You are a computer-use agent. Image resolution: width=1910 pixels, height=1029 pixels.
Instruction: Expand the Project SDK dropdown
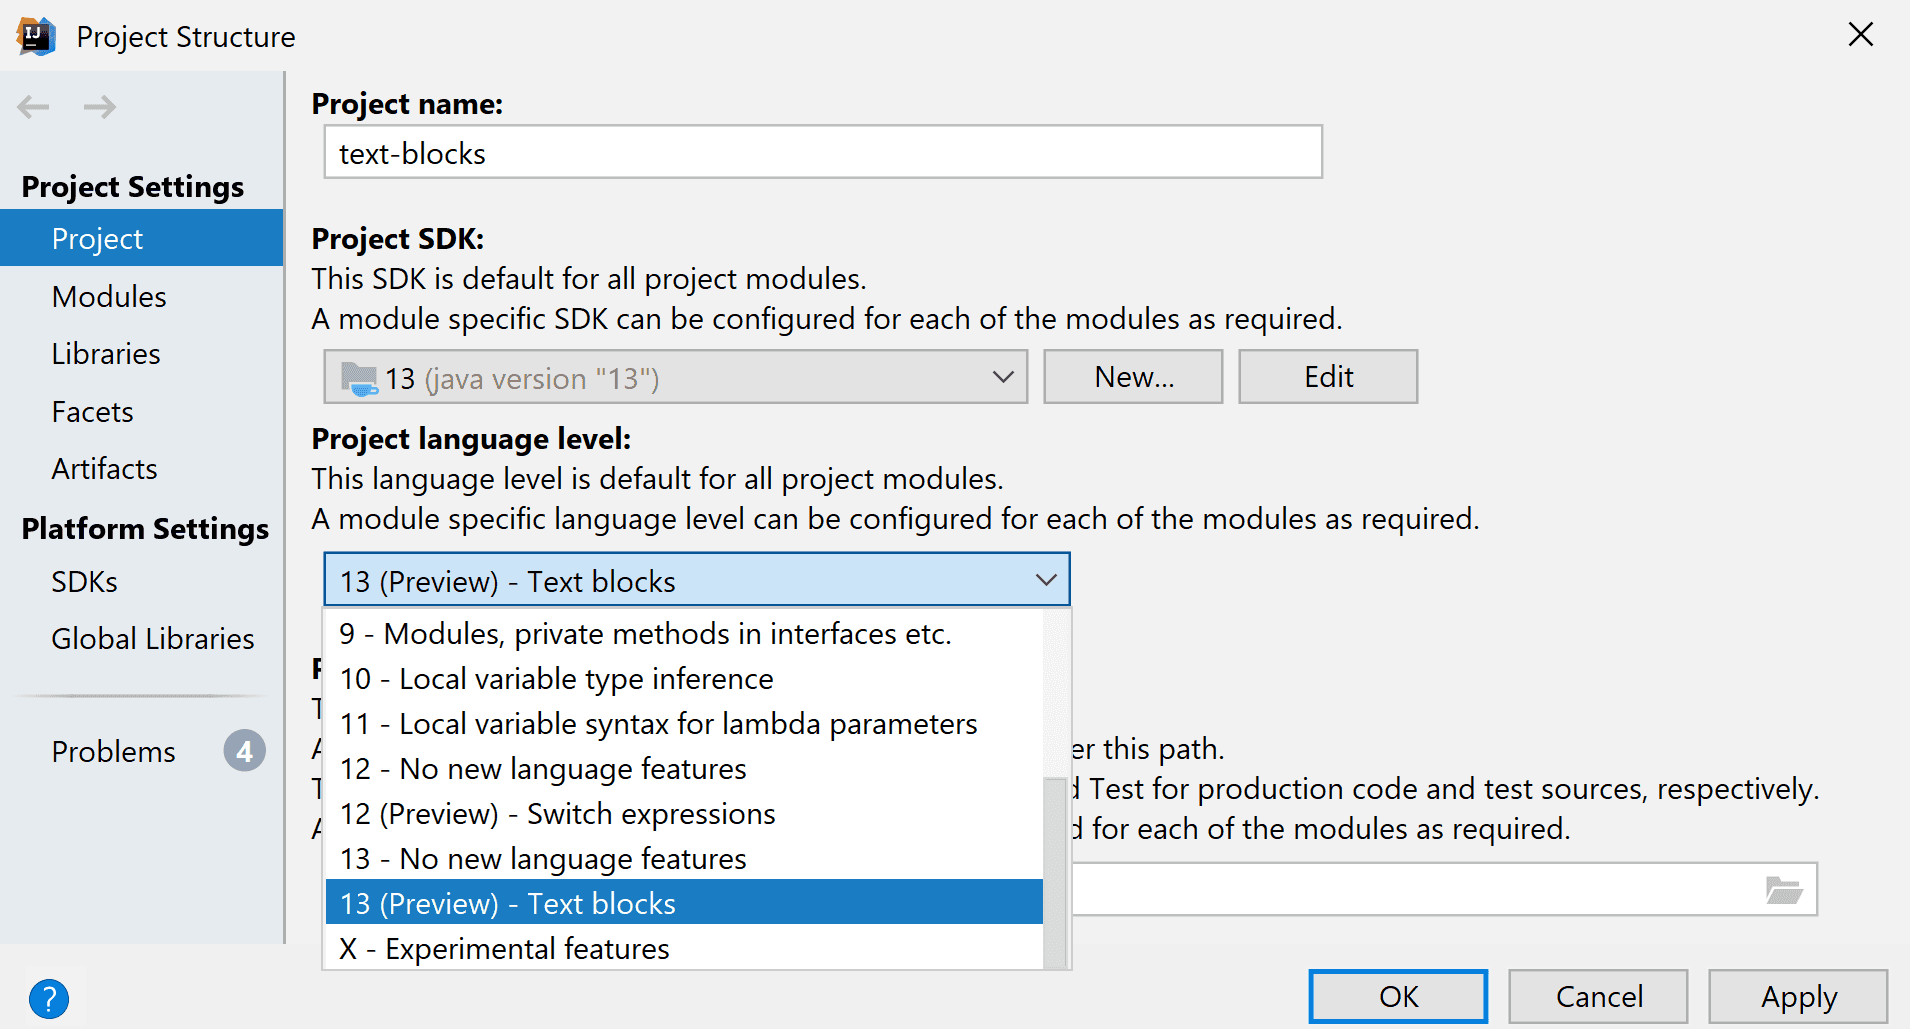click(1002, 377)
